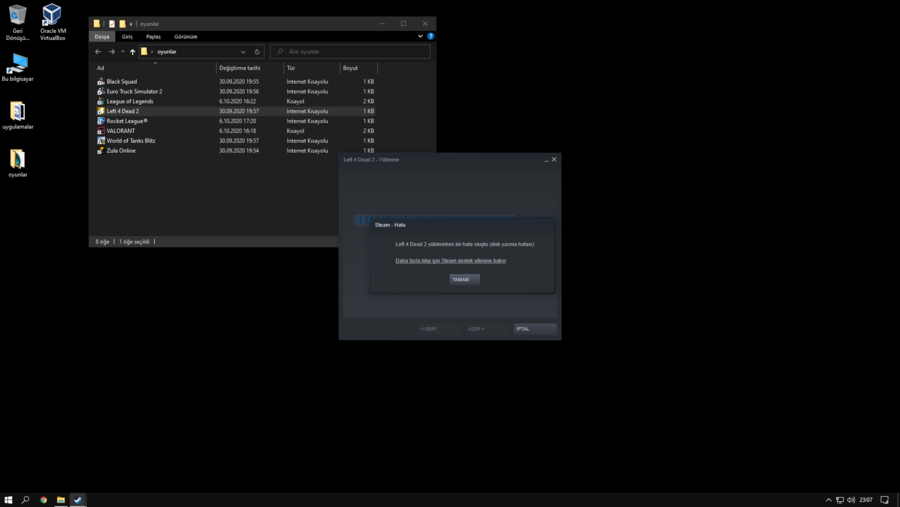Click the Left 4 Dead 2 icon
Viewport: 900px width, 507px height.
click(x=100, y=111)
